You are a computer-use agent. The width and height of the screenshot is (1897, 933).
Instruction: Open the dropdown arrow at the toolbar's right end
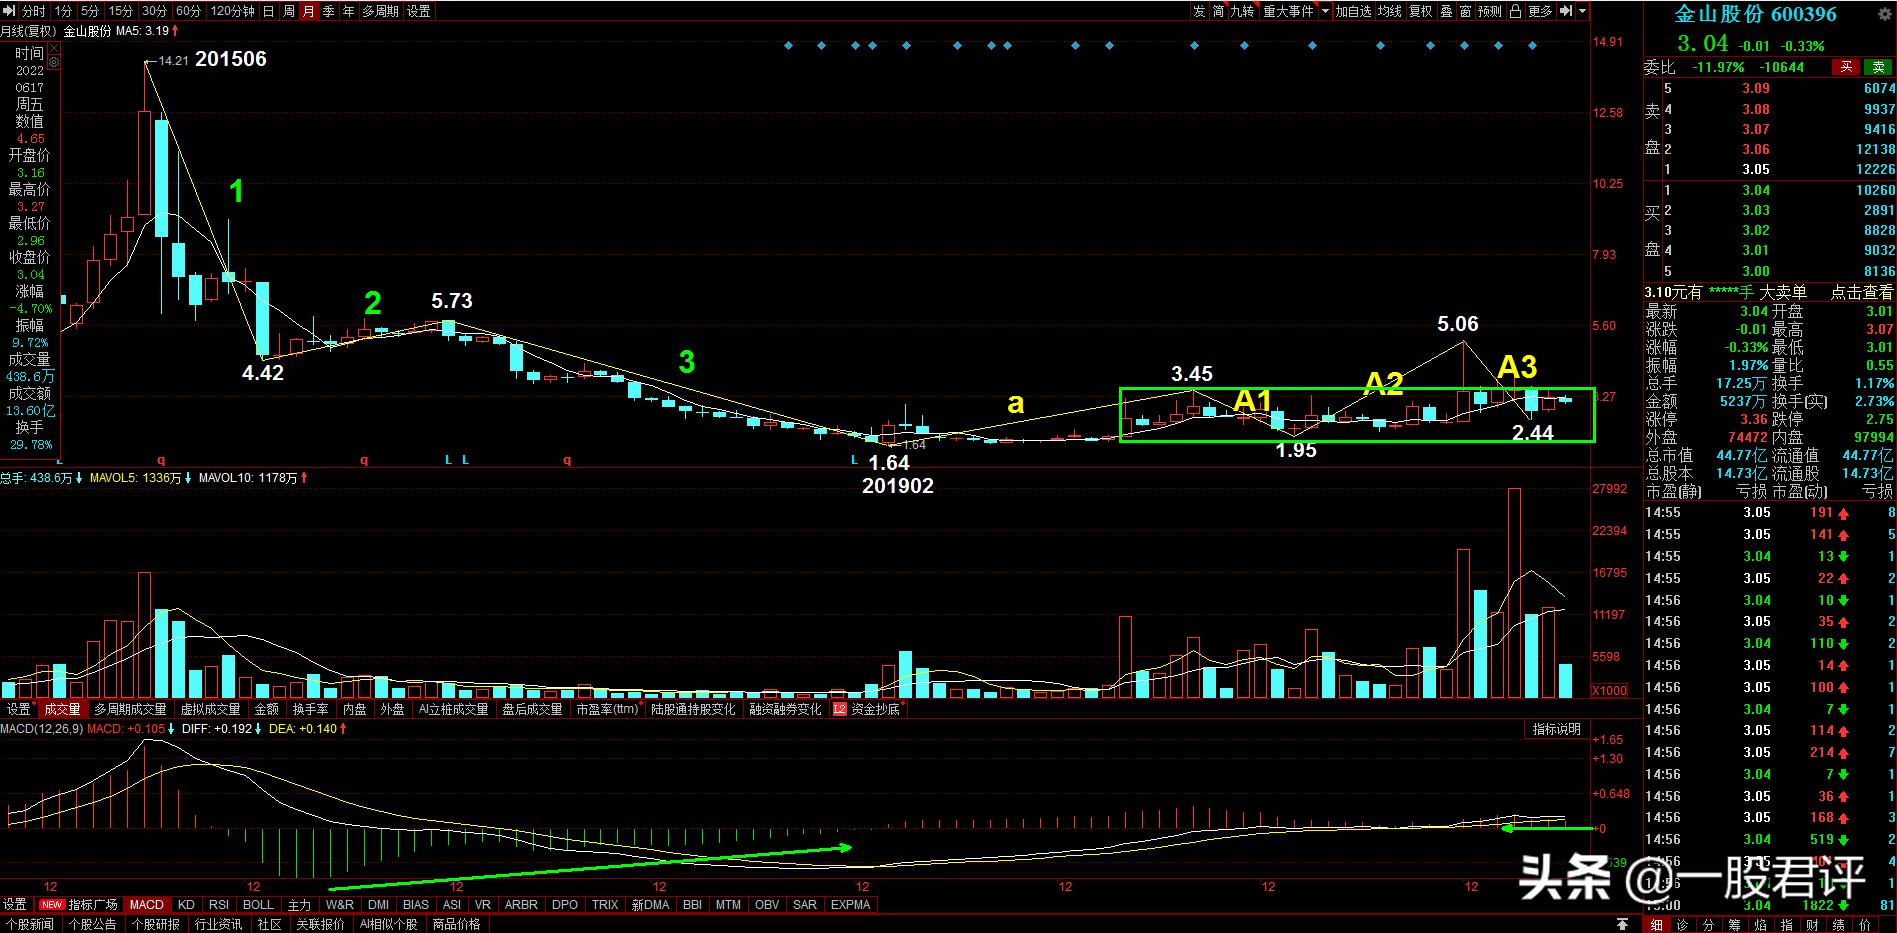point(1583,11)
